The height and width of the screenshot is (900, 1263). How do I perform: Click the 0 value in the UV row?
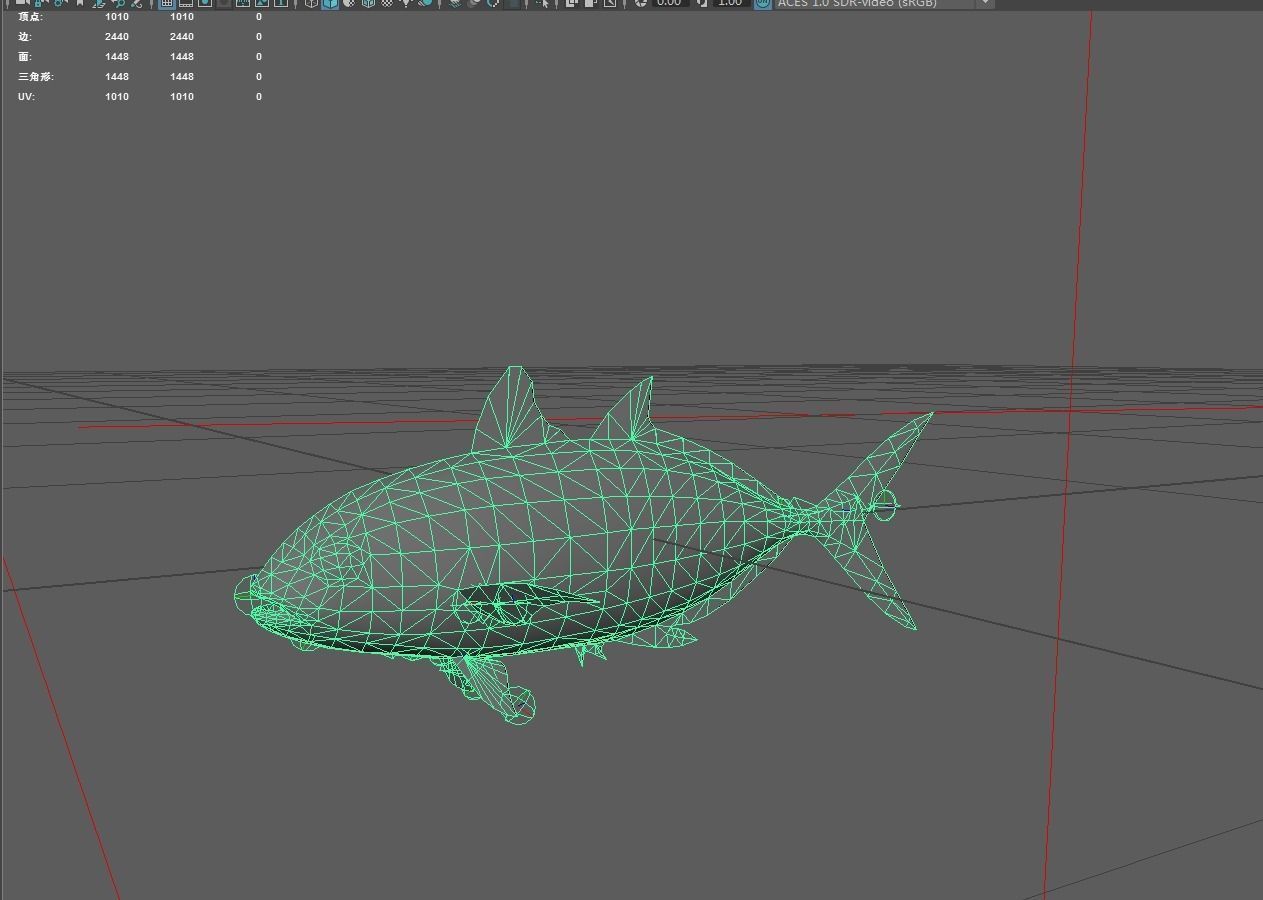(259, 97)
